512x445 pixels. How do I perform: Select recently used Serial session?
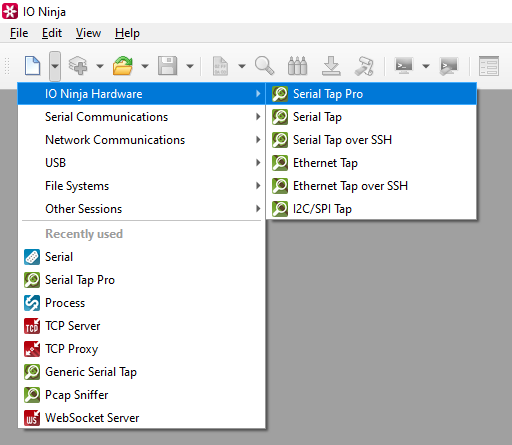point(142,257)
